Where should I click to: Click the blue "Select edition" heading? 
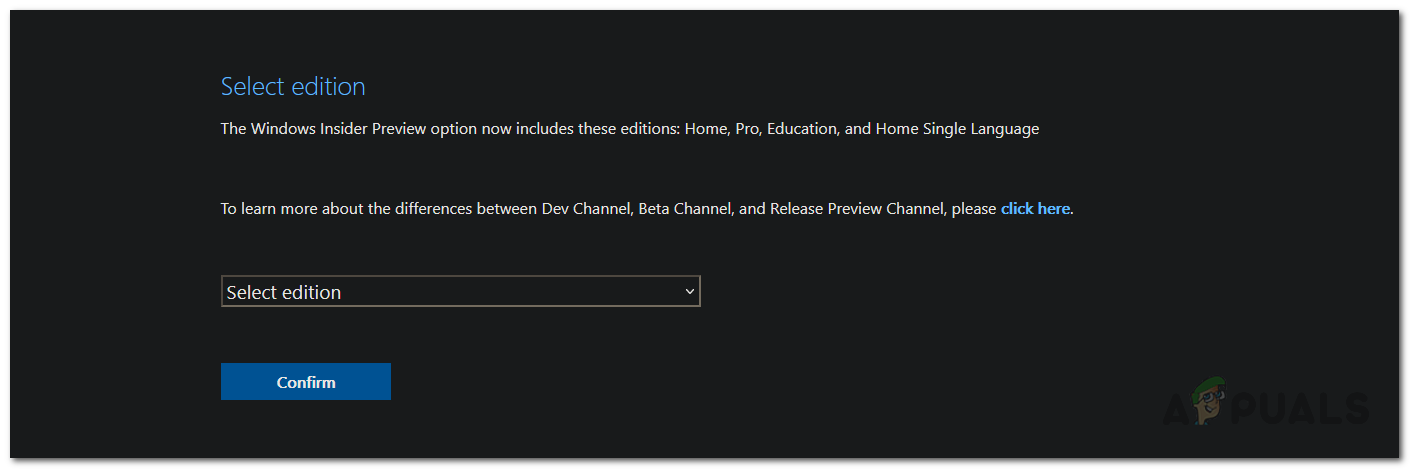[x=293, y=86]
